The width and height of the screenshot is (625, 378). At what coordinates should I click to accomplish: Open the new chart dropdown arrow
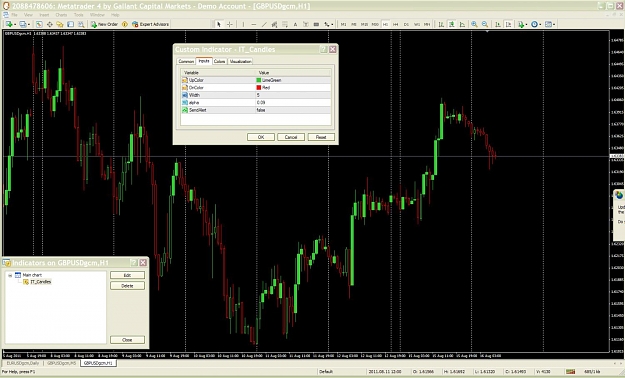[x=15, y=25]
